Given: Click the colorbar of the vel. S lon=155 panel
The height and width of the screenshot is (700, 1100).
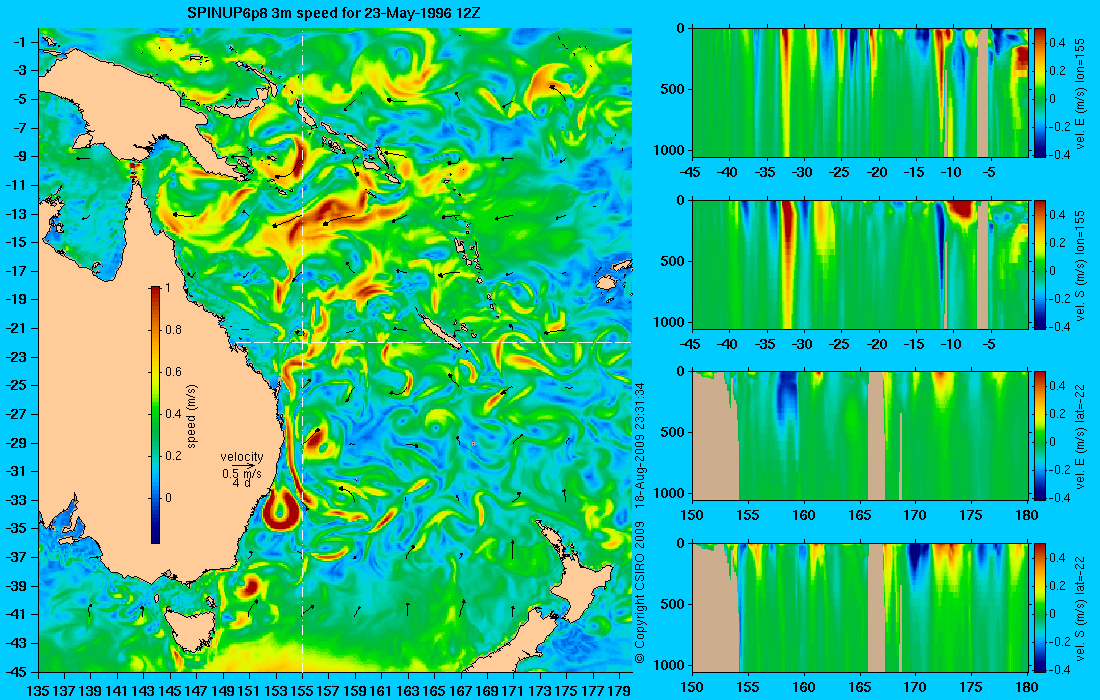Looking at the screenshot, I should point(1040,264).
